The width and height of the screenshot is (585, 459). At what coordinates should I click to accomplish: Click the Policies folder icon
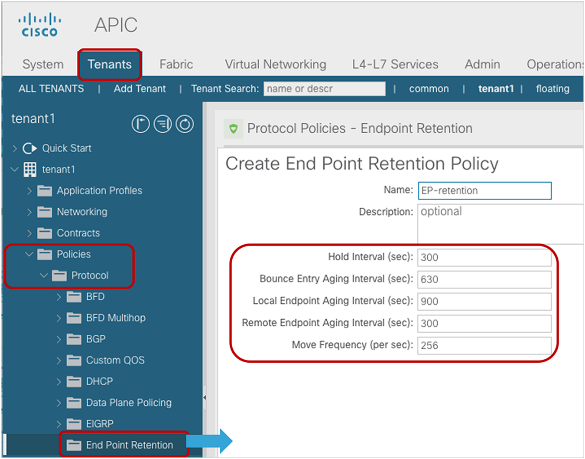pos(45,255)
